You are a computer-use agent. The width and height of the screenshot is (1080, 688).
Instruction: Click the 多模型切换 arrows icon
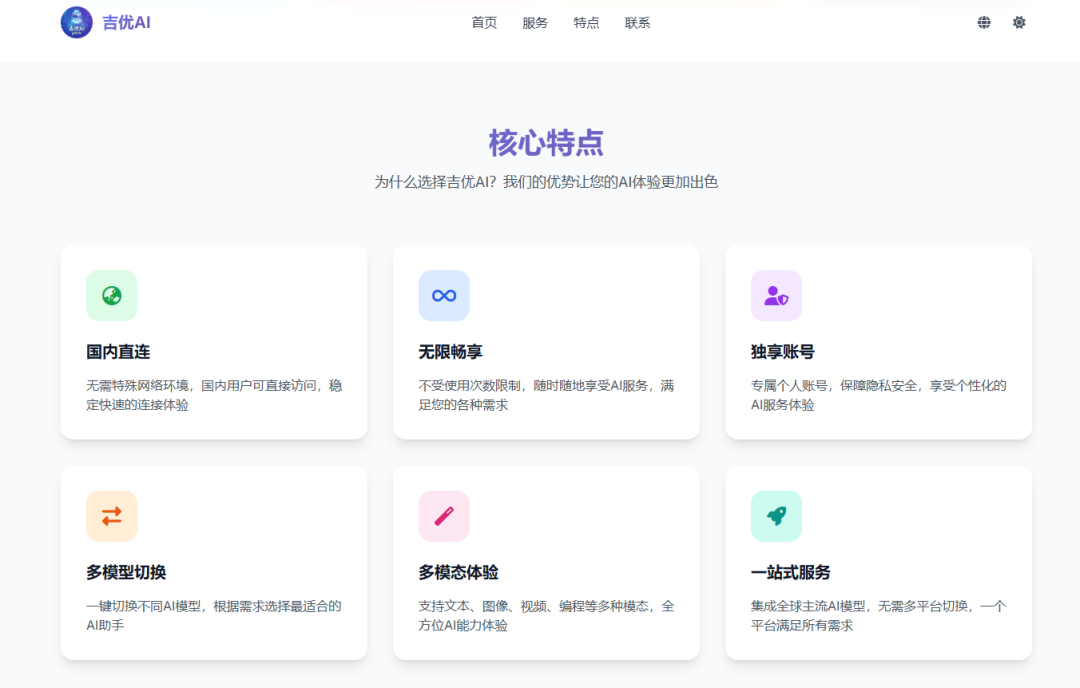click(x=111, y=516)
